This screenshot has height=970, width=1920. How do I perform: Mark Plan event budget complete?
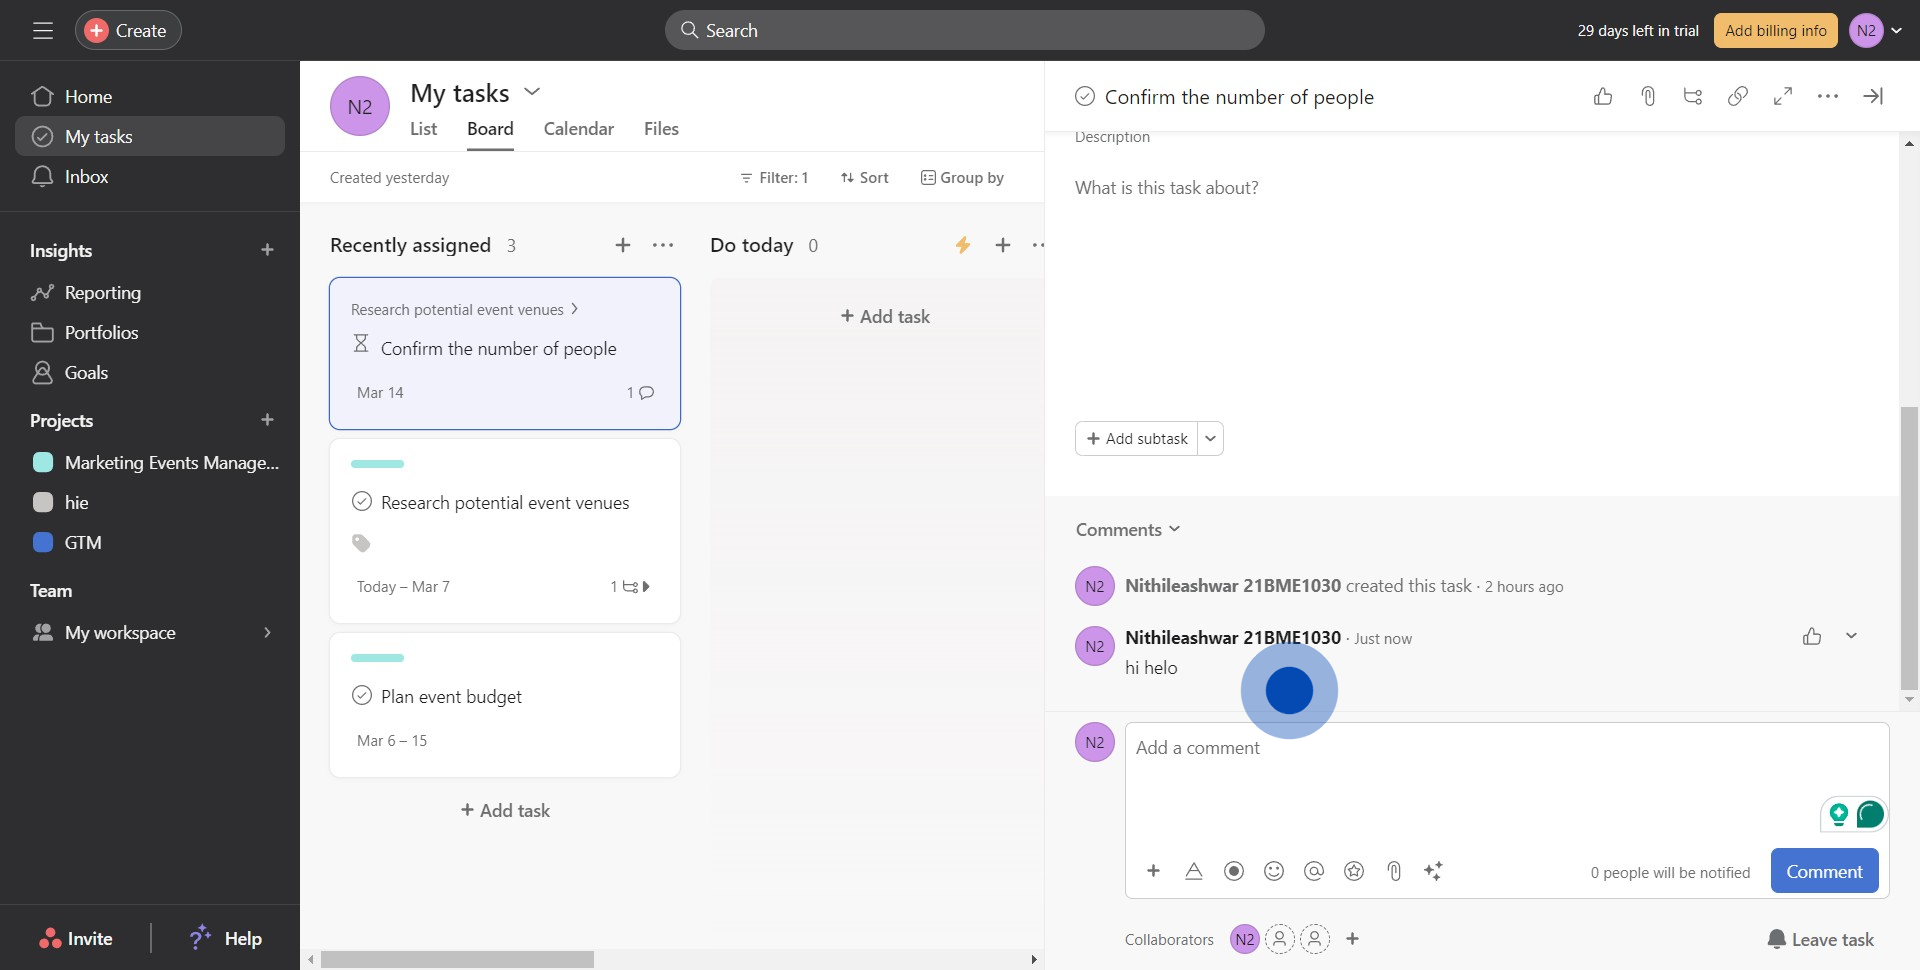click(x=362, y=696)
